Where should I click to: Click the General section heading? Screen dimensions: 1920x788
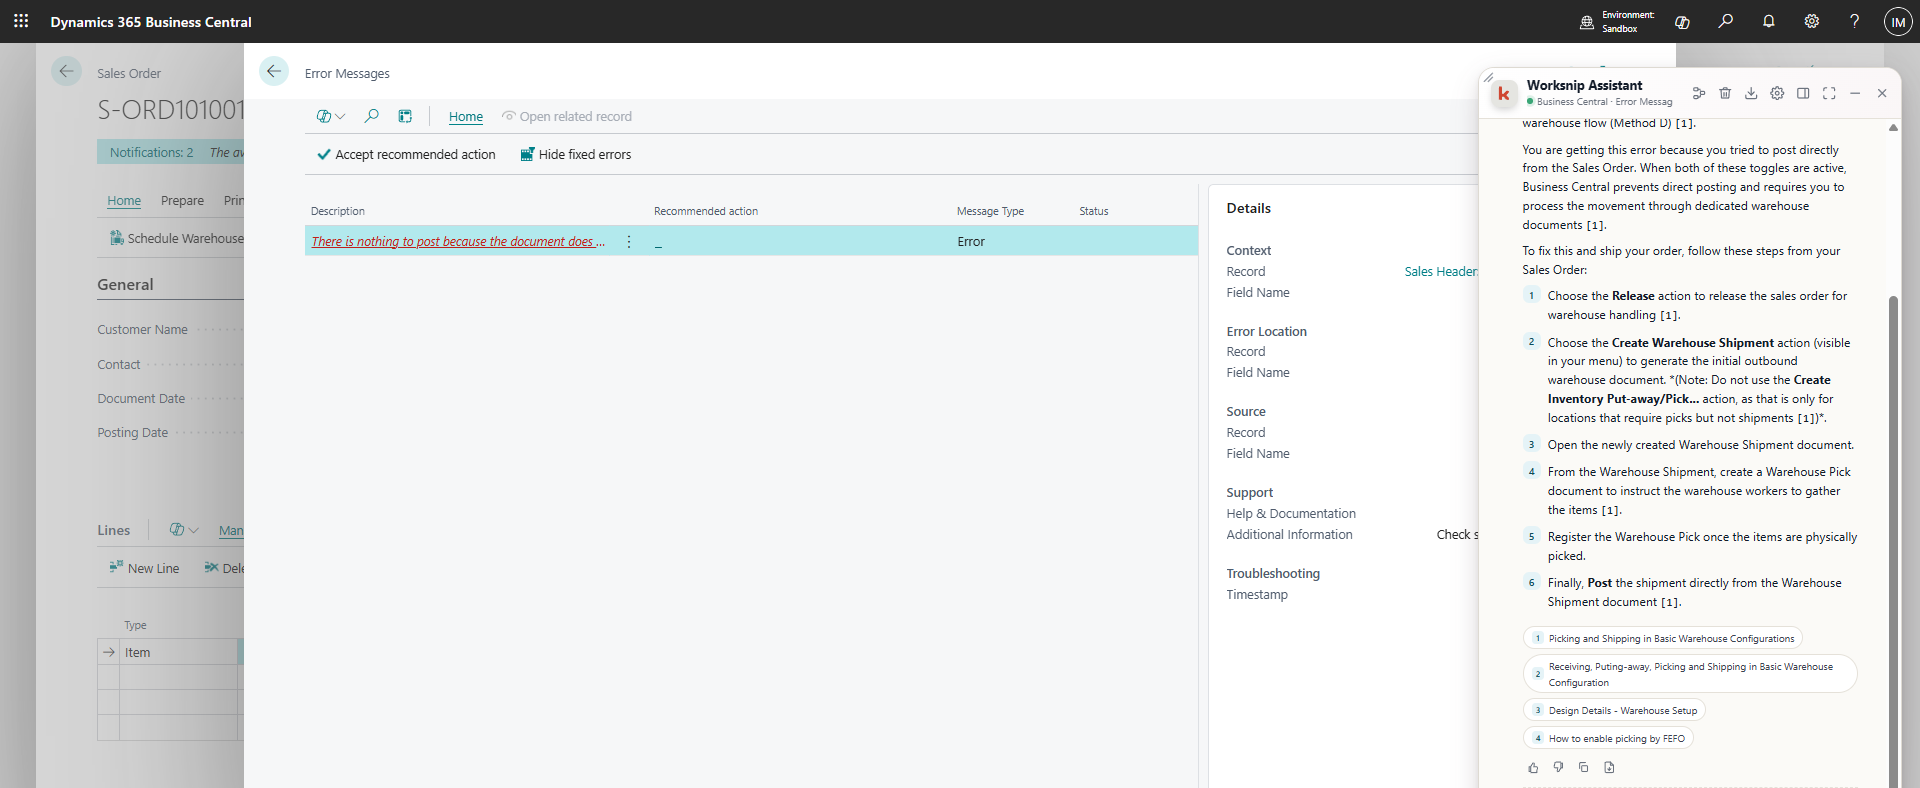click(x=125, y=285)
